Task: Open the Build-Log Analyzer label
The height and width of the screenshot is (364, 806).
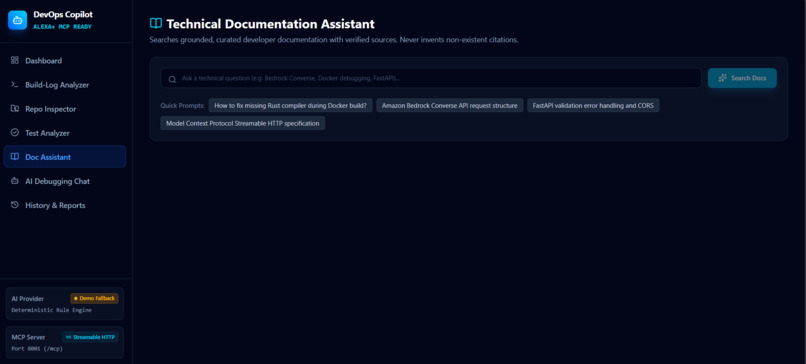Action: (57, 85)
